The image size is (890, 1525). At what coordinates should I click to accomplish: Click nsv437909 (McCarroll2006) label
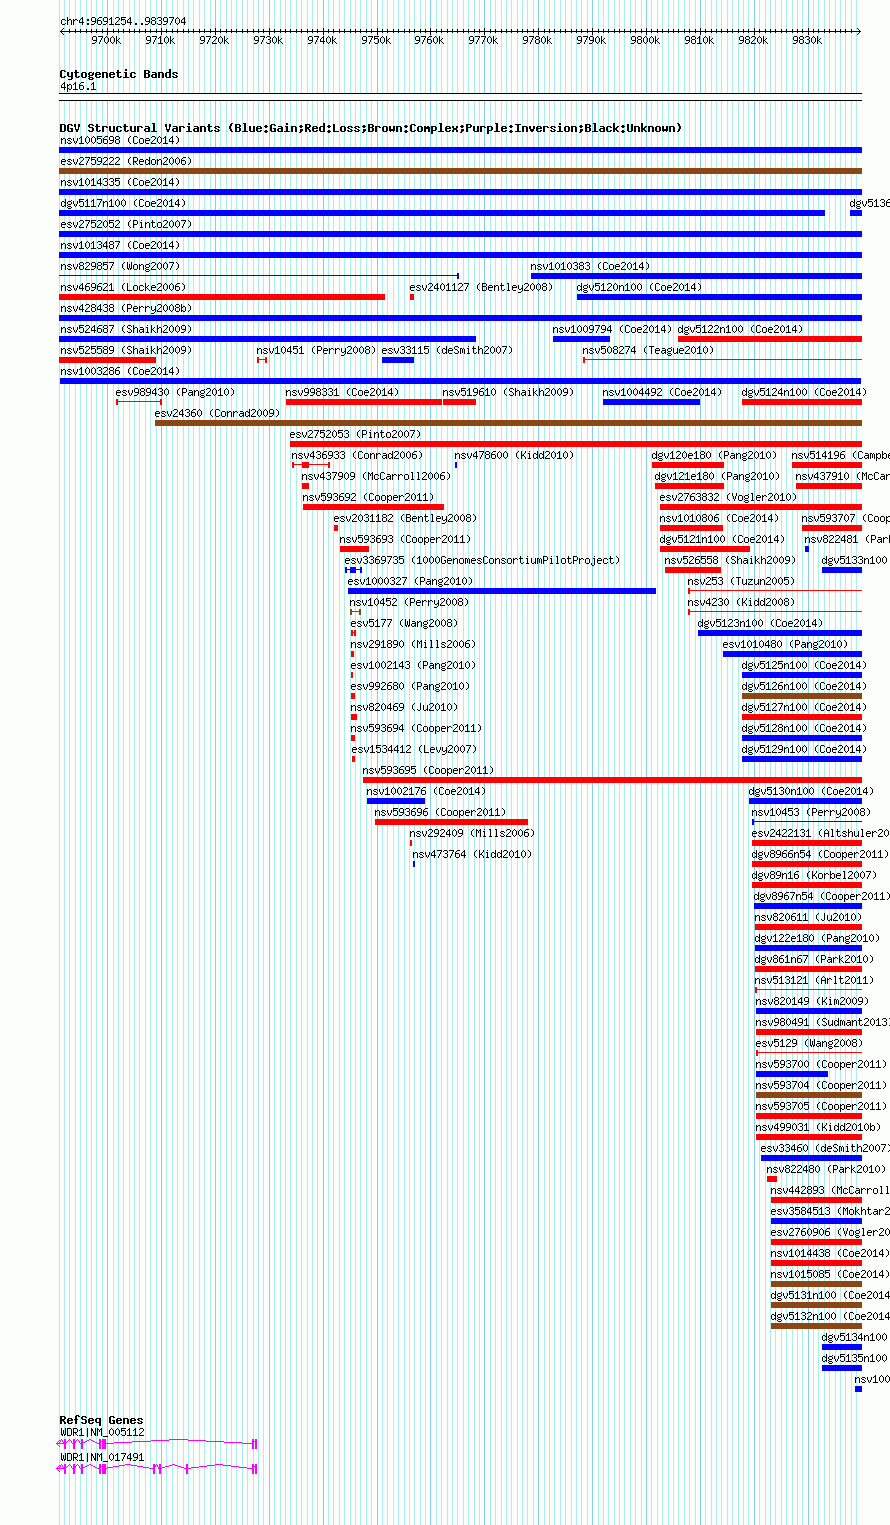pos(377,476)
